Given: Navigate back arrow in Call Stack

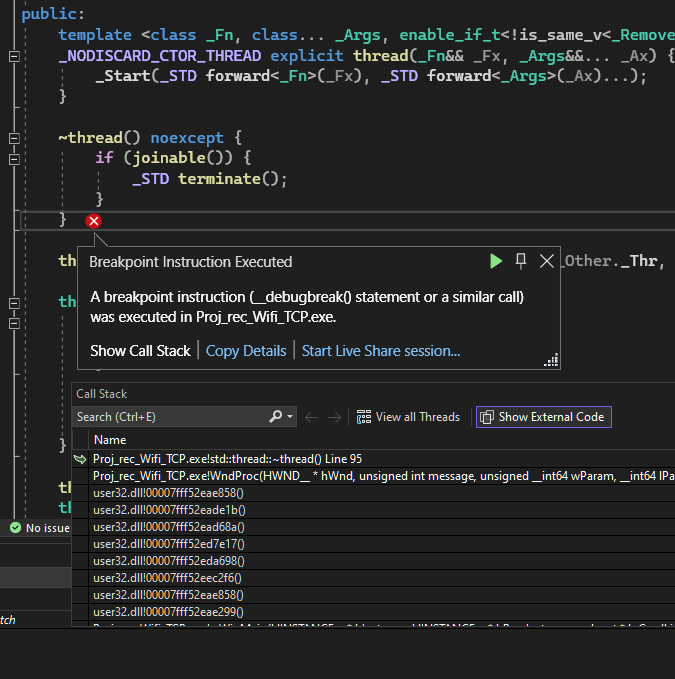Looking at the screenshot, I should tap(312, 417).
